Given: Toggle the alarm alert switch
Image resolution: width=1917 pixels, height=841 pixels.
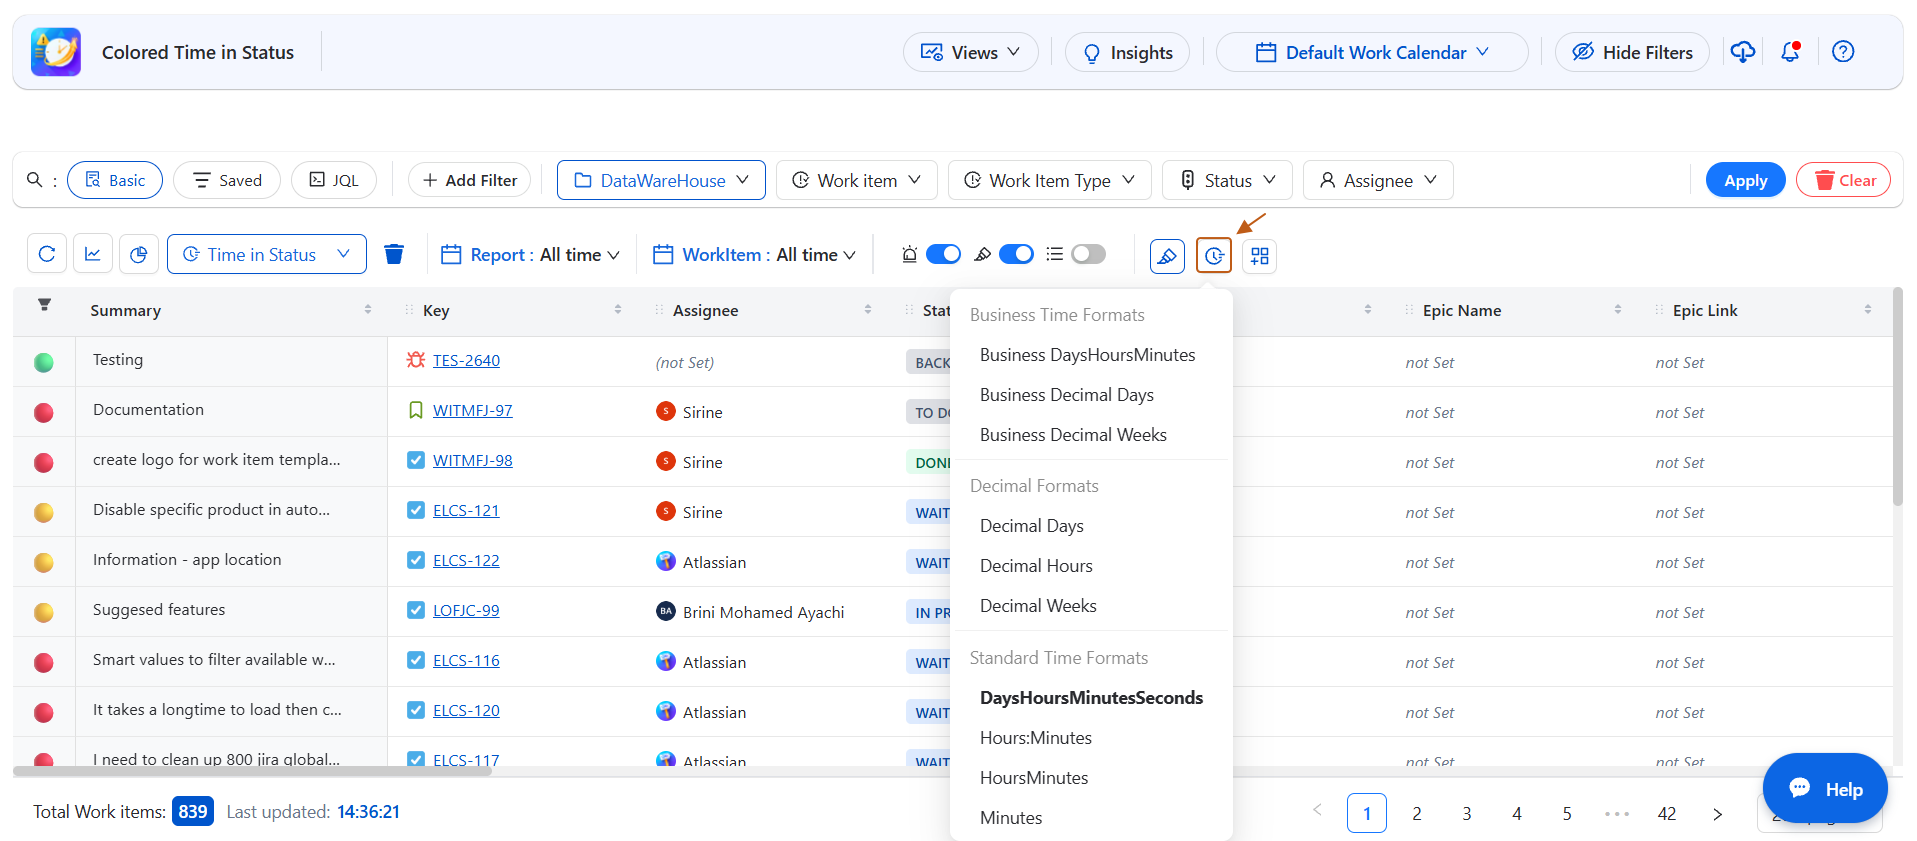Looking at the screenshot, I should tap(943, 254).
